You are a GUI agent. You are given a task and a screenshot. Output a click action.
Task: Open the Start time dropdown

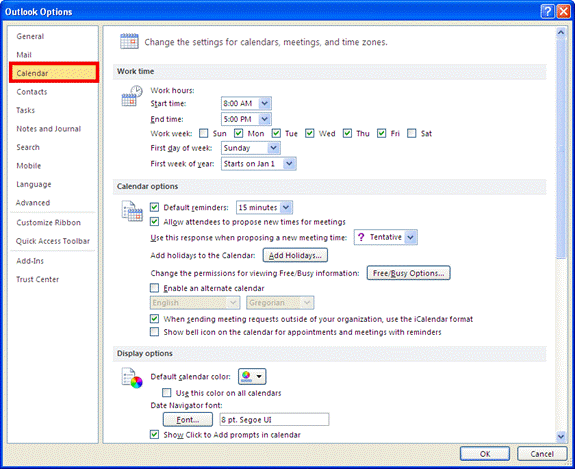[265, 103]
